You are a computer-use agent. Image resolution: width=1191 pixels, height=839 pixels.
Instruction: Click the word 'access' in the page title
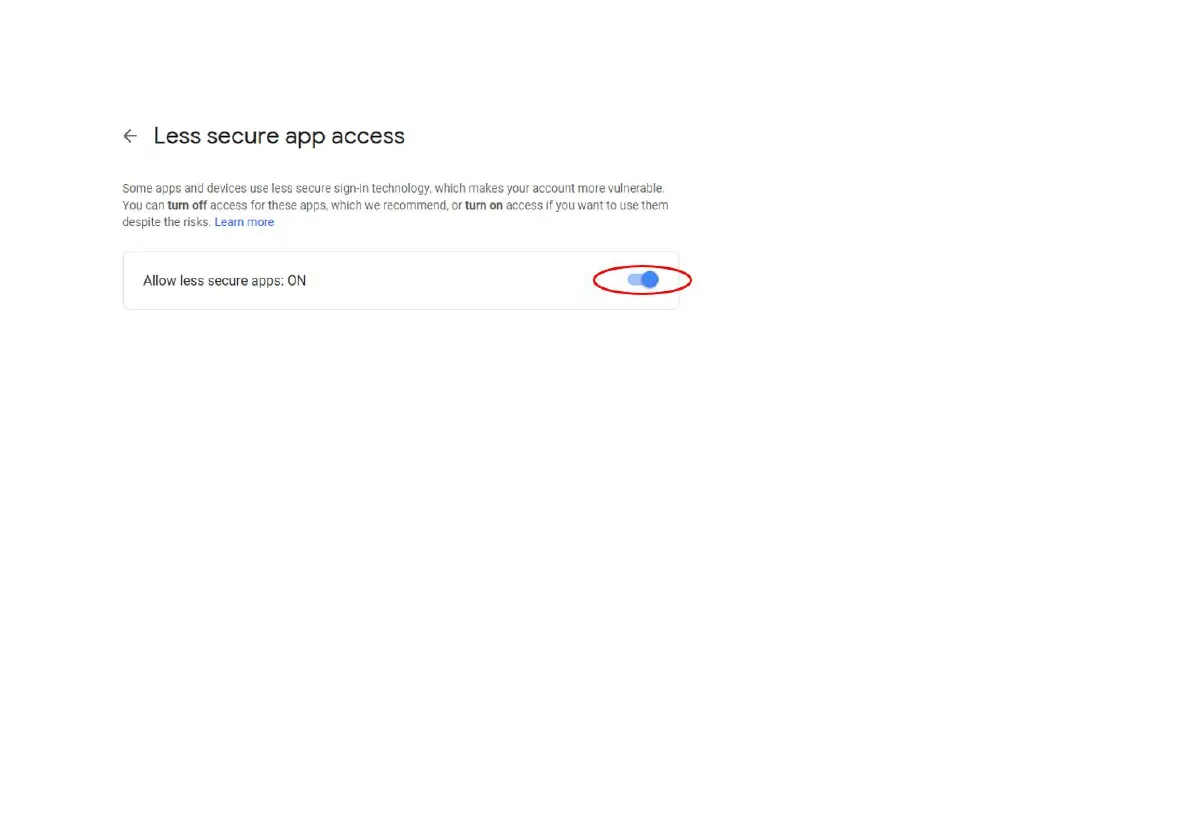pos(368,137)
